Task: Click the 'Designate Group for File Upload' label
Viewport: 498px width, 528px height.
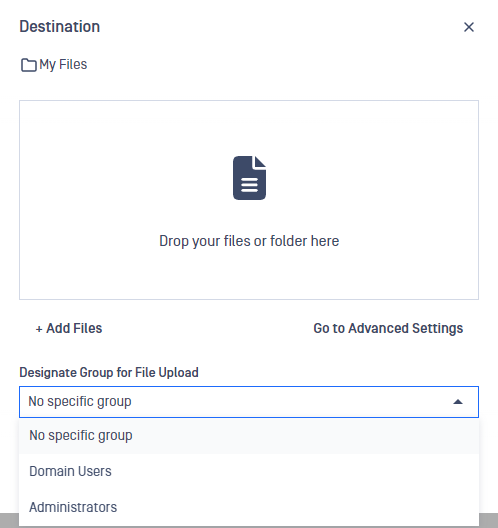Action: coord(109,372)
